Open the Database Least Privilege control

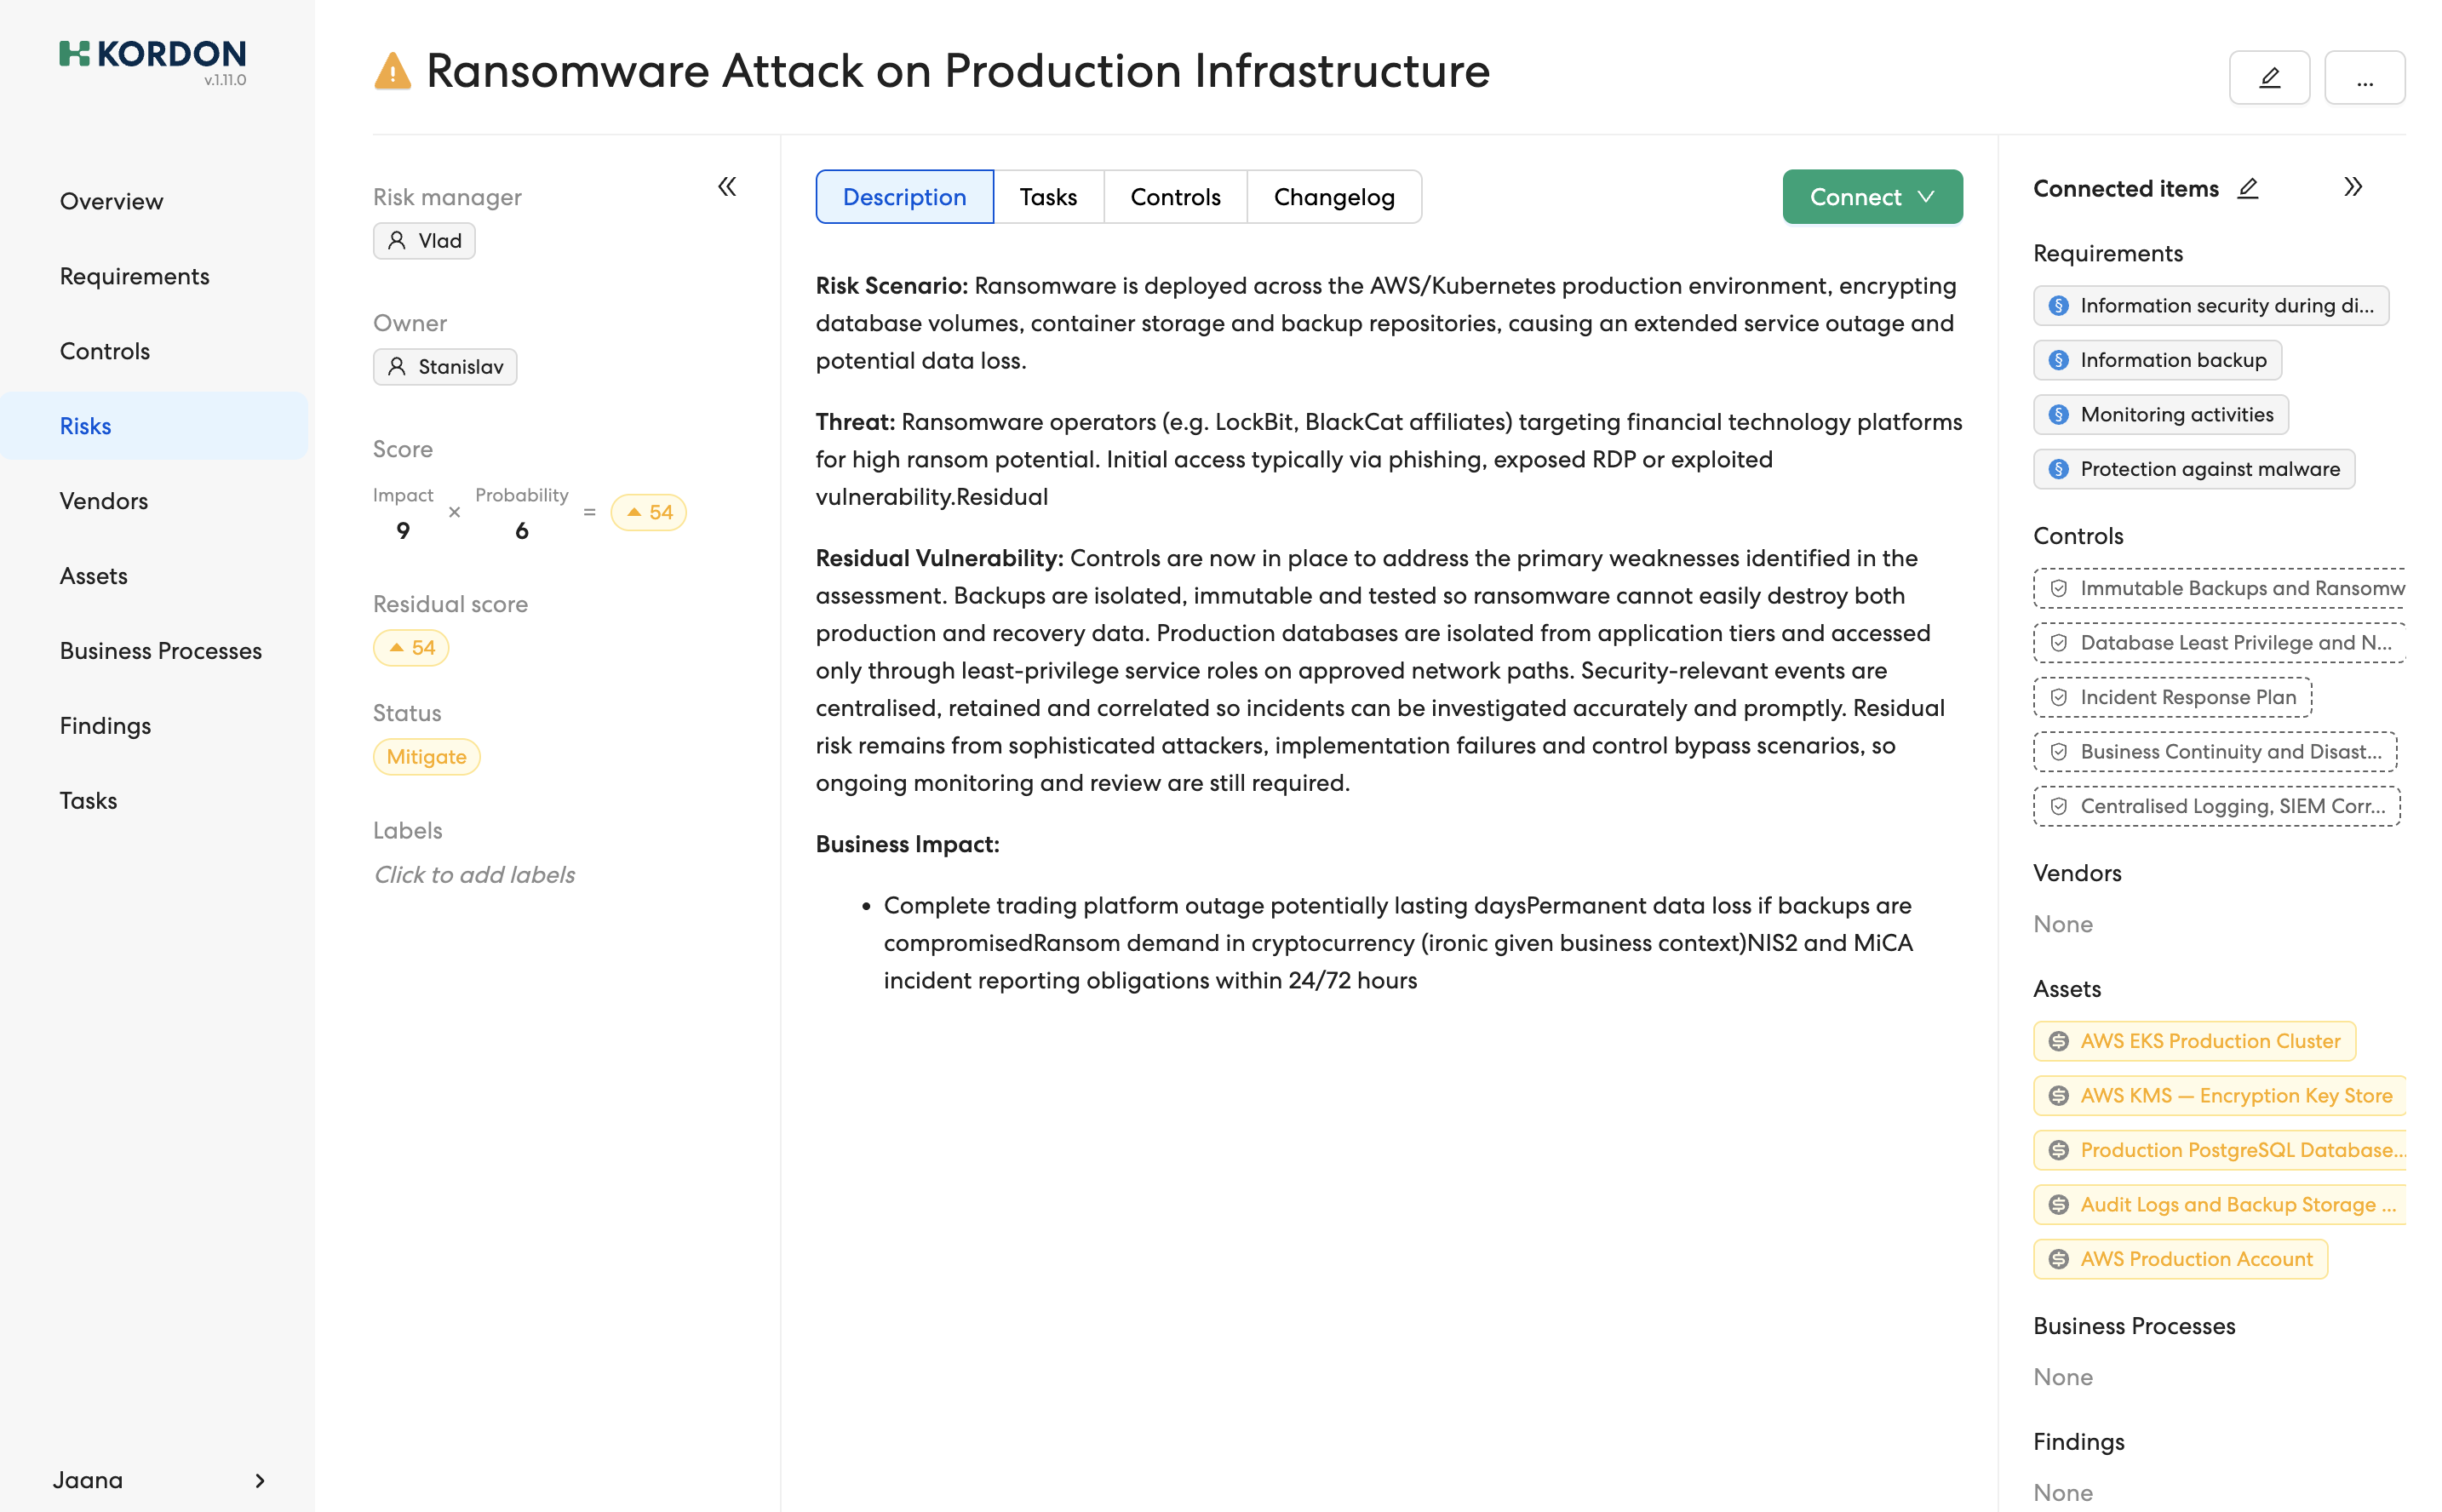pos(2219,643)
